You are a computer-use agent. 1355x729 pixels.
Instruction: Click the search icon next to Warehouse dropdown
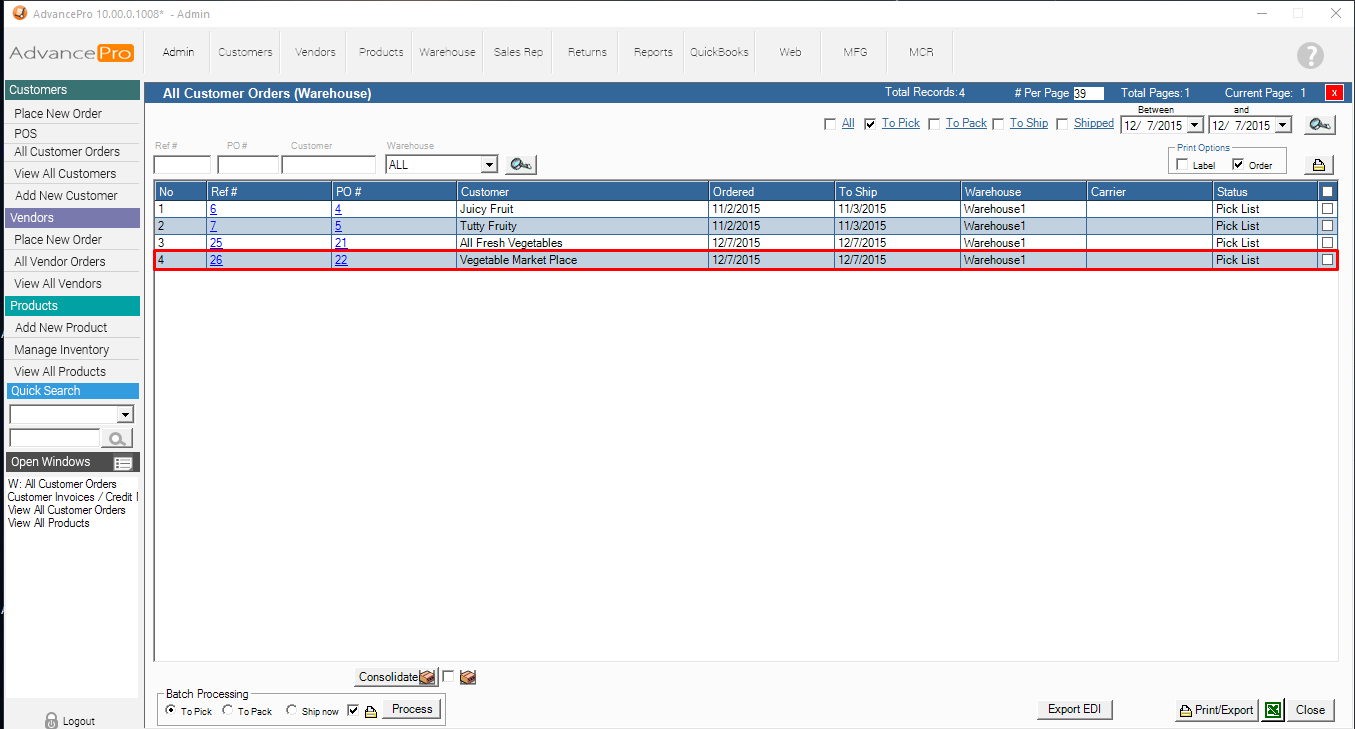[521, 165]
